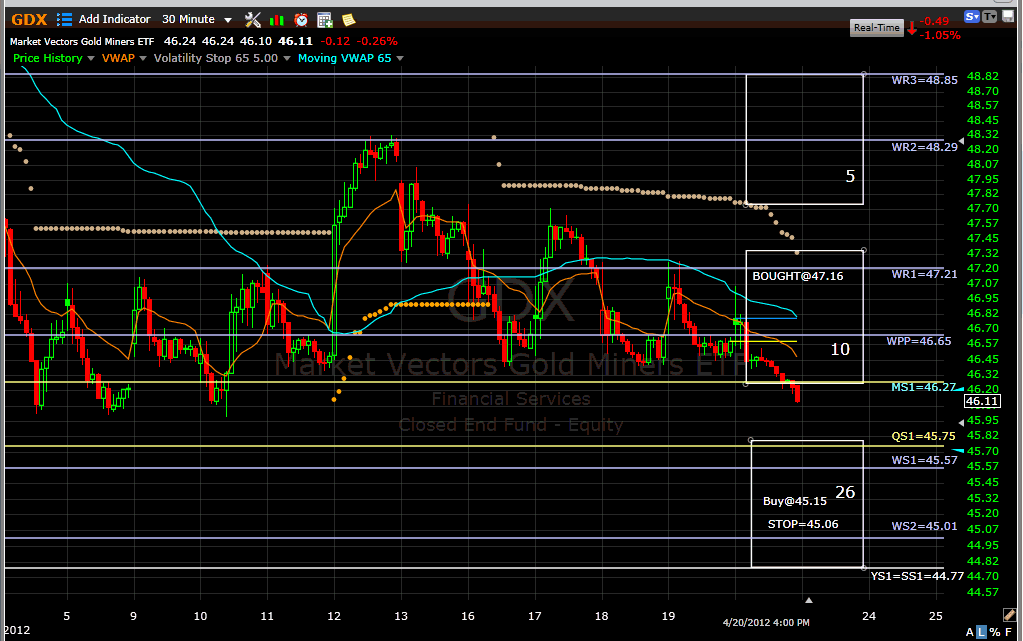
Task: Open the 30 Minute timeframe dropdown
Action: 196,20
